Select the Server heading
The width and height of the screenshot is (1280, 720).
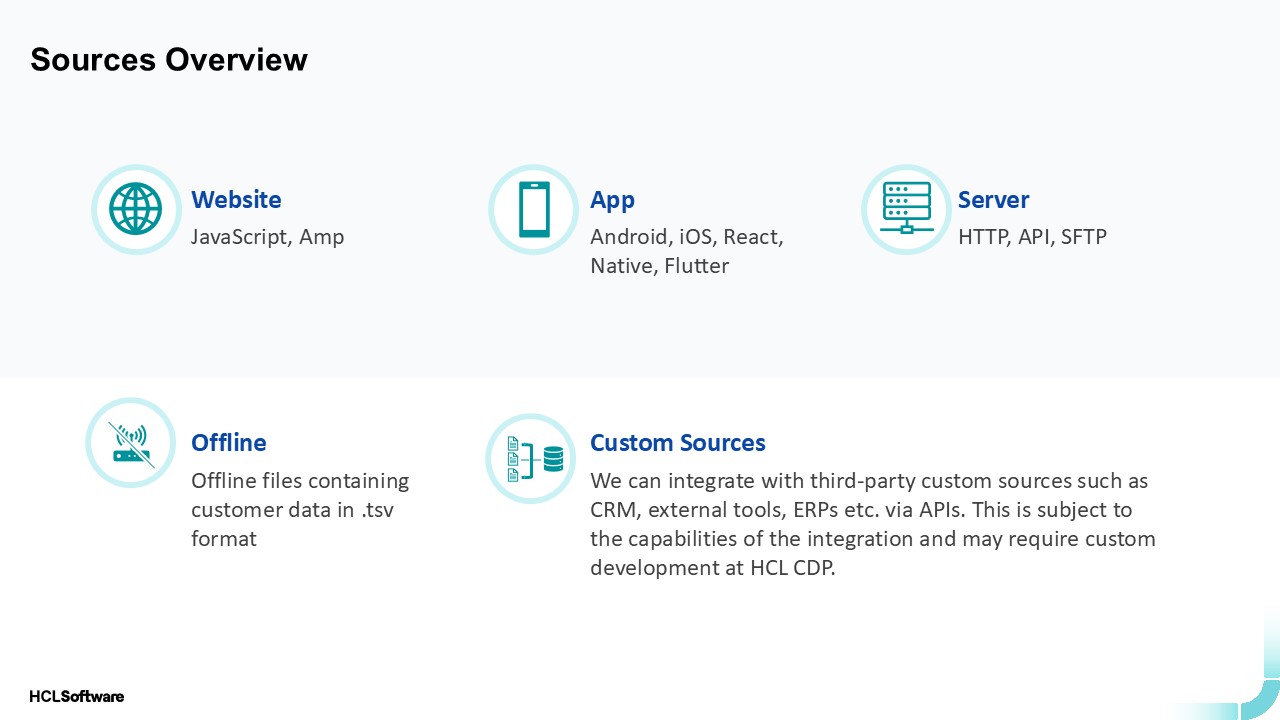pyautogui.click(x=993, y=200)
